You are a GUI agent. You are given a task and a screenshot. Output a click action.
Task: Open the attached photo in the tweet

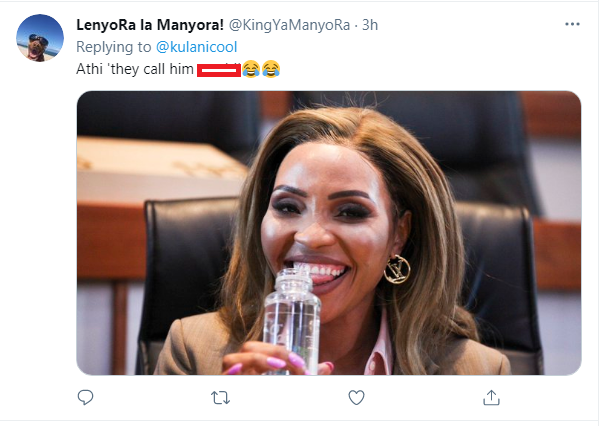click(329, 232)
